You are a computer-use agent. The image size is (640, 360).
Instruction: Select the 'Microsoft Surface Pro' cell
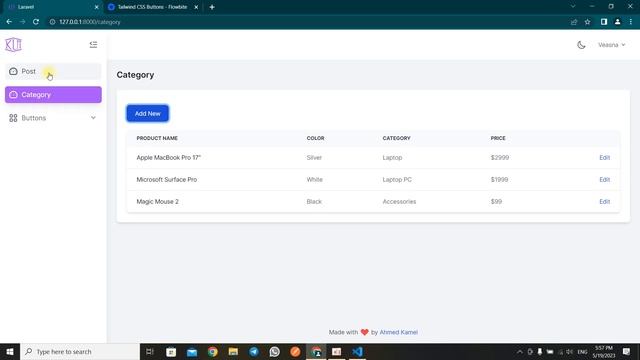pos(167,180)
